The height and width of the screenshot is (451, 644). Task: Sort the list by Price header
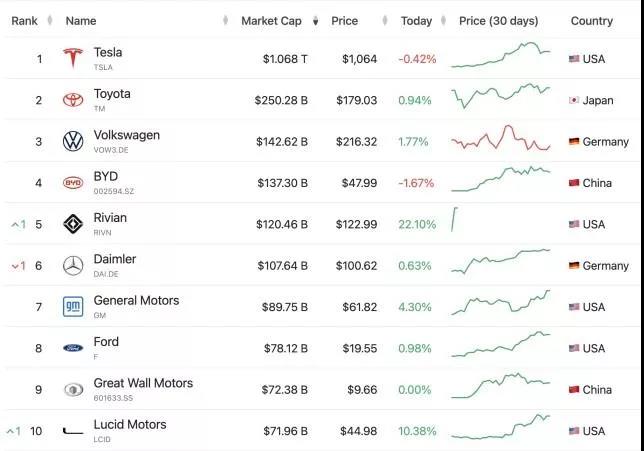pyautogui.click(x=345, y=21)
